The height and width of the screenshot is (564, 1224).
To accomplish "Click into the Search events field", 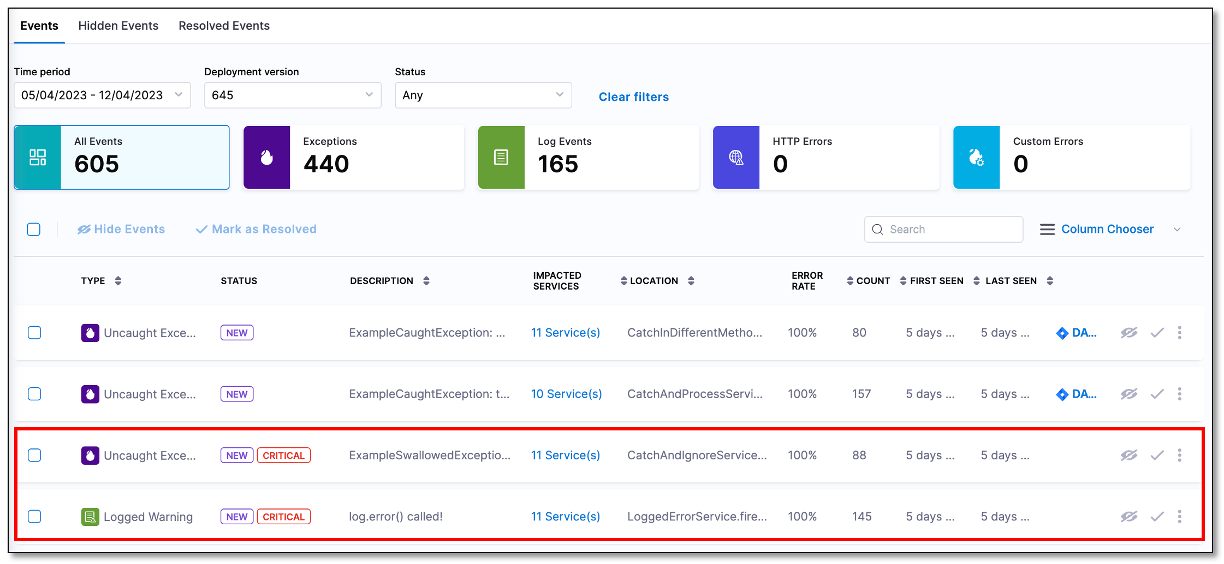I will tap(950, 229).
